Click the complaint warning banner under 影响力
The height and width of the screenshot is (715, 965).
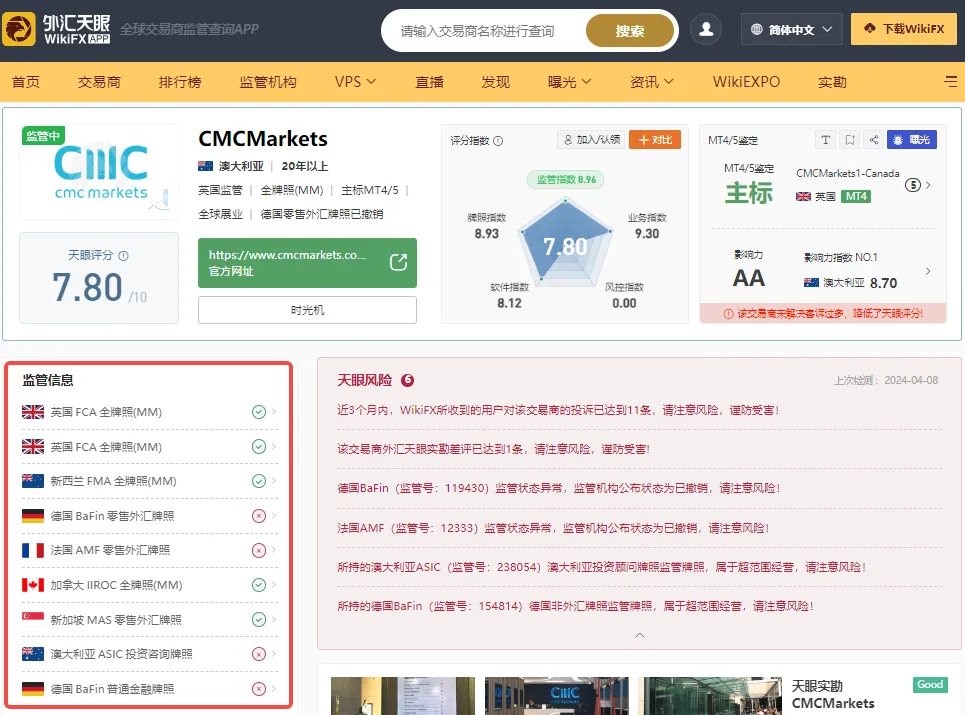(x=823, y=313)
